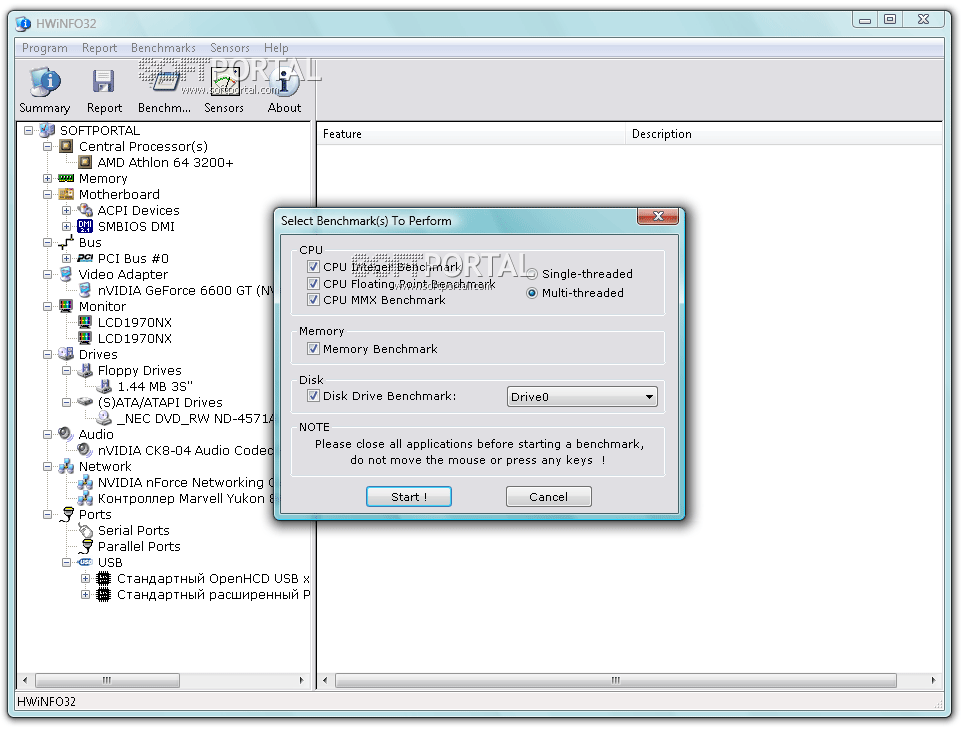This screenshot has width=964, height=731.
Task: Click the Video Adapter icon
Action: [x=66, y=274]
